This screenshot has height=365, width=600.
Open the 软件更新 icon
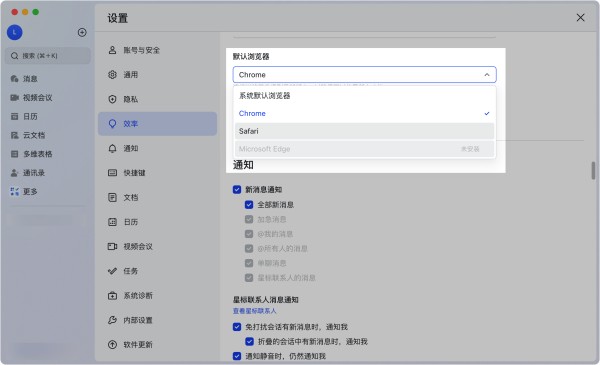[x=112, y=345]
